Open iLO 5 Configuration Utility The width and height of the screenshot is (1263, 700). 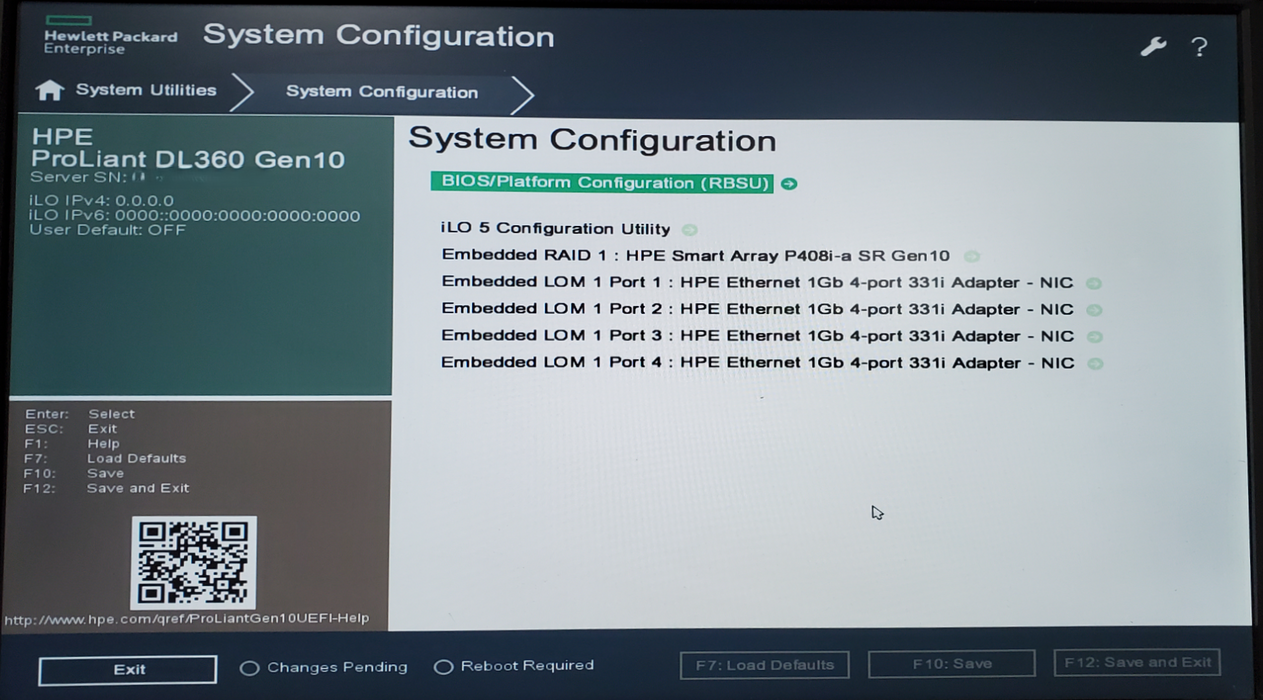556,229
